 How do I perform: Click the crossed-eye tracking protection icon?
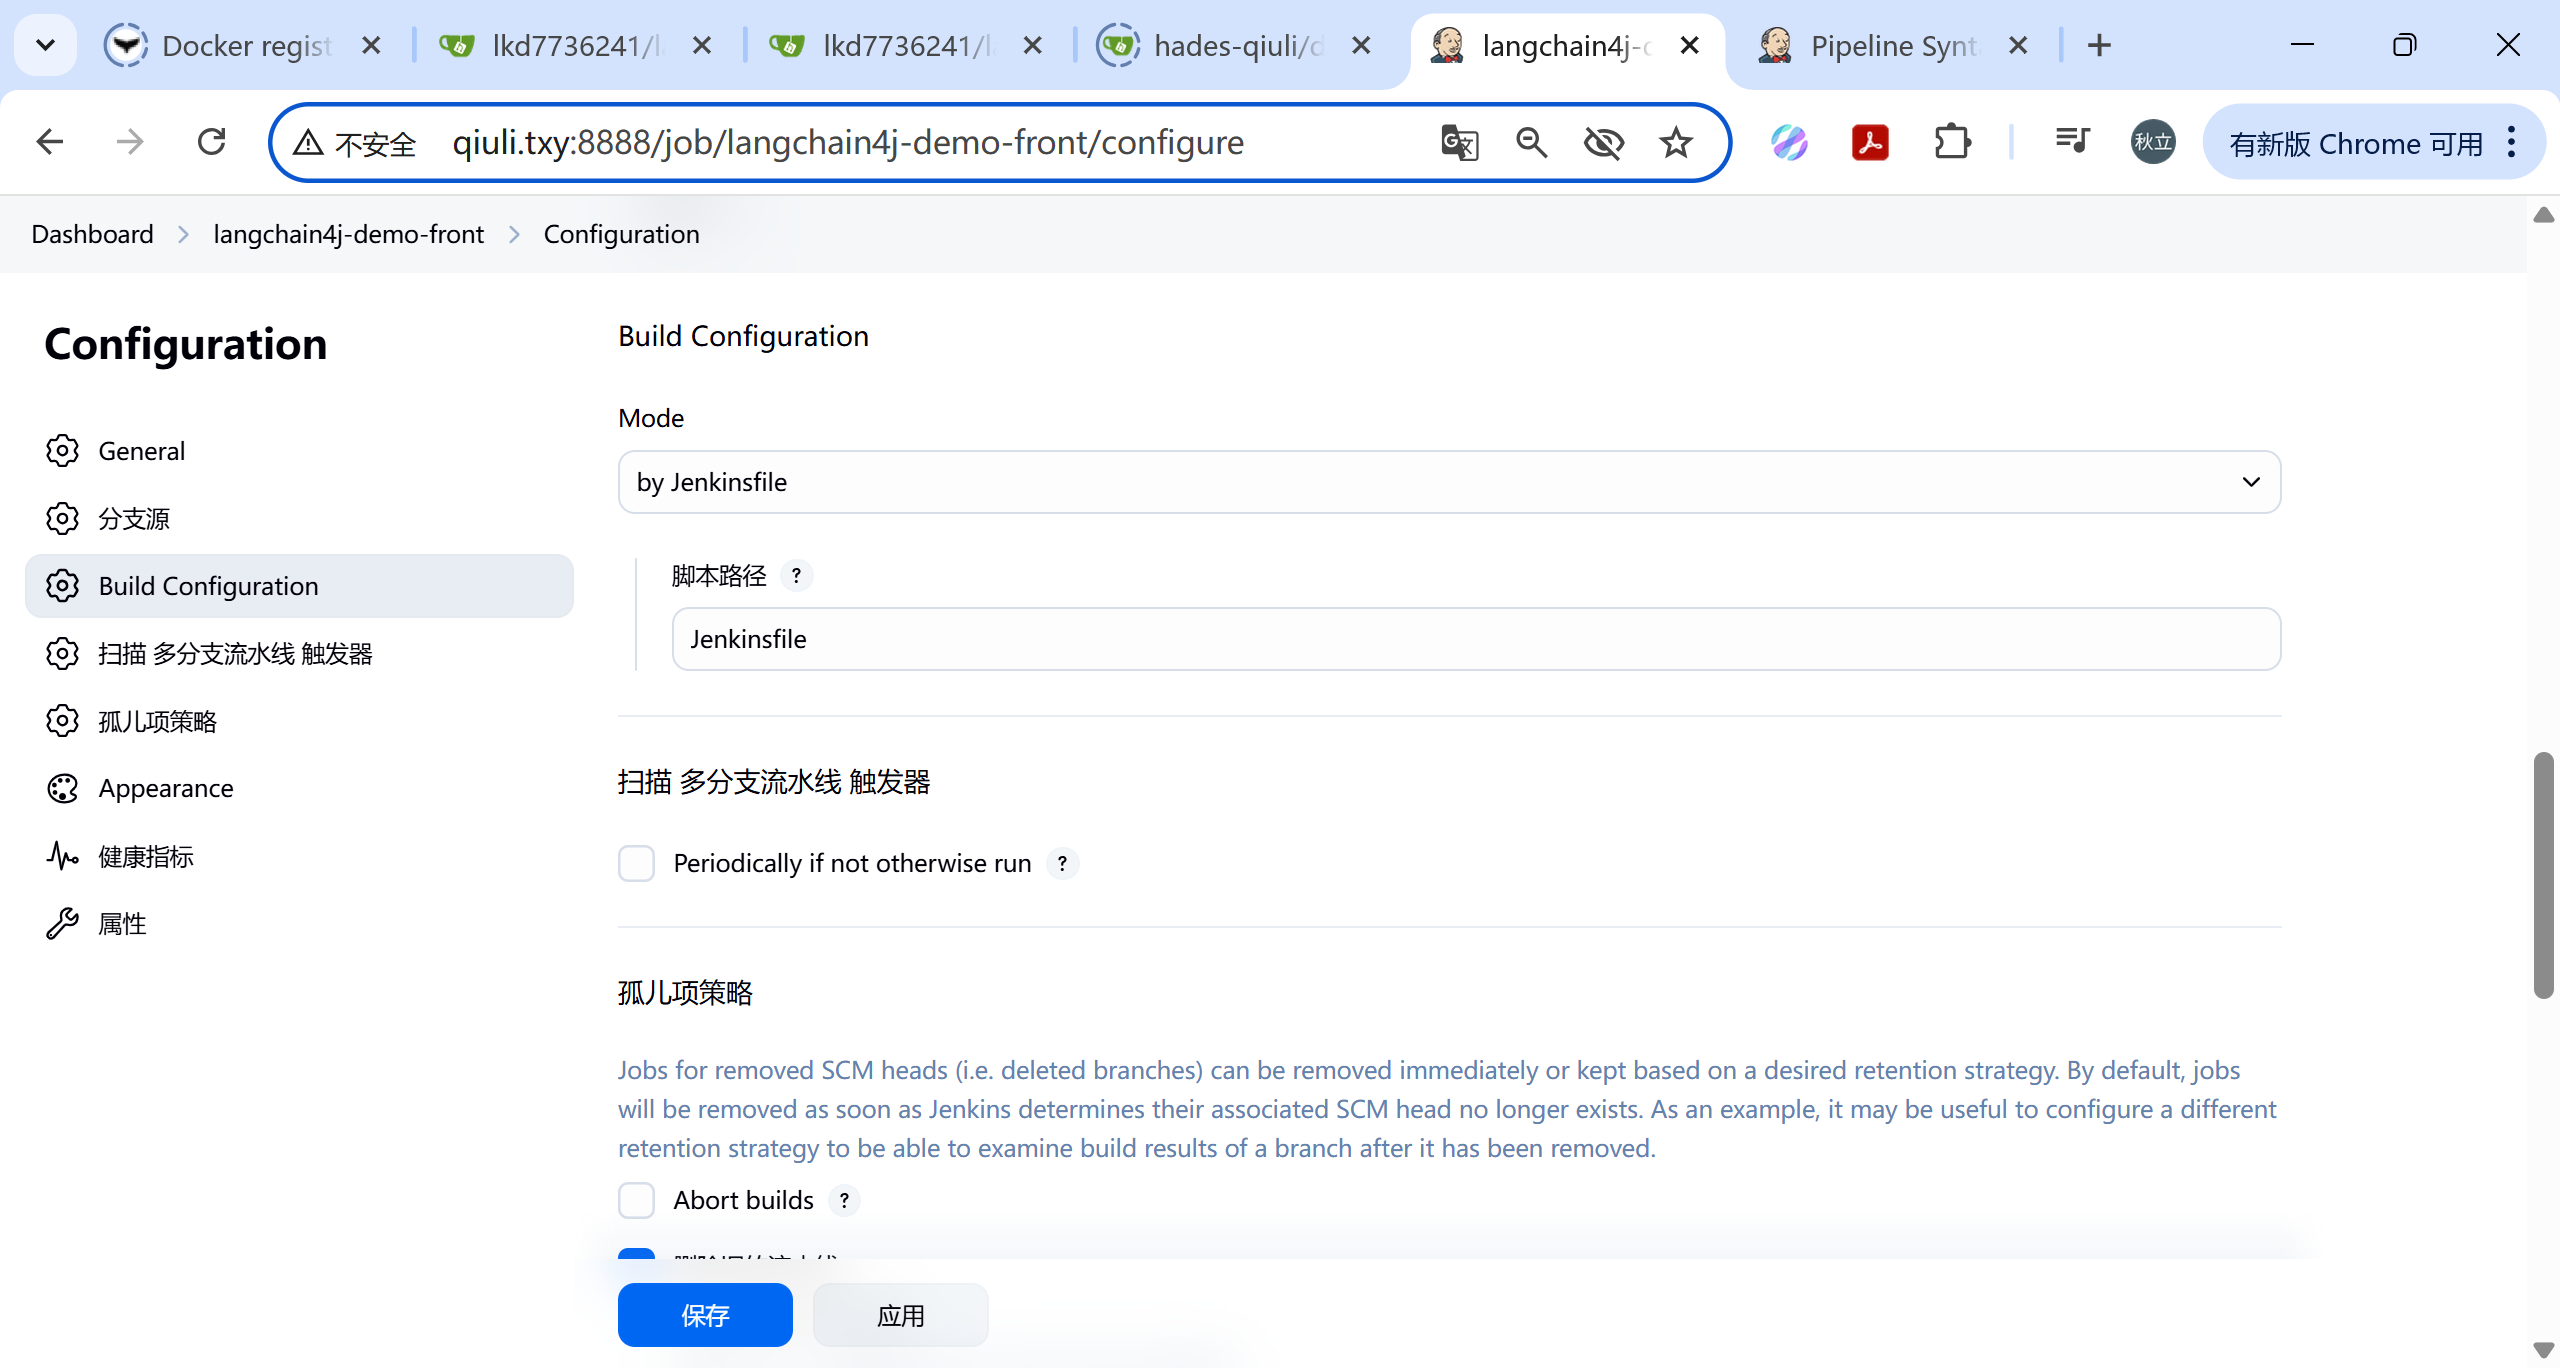click(1604, 143)
